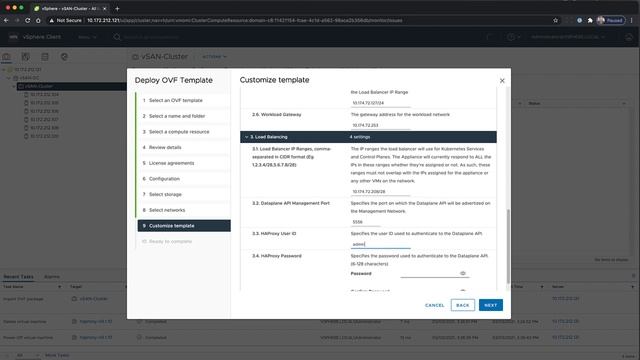Click the HAProxy Password input field
The height and width of the screenshot is (360, 640).
coord(429,273)
